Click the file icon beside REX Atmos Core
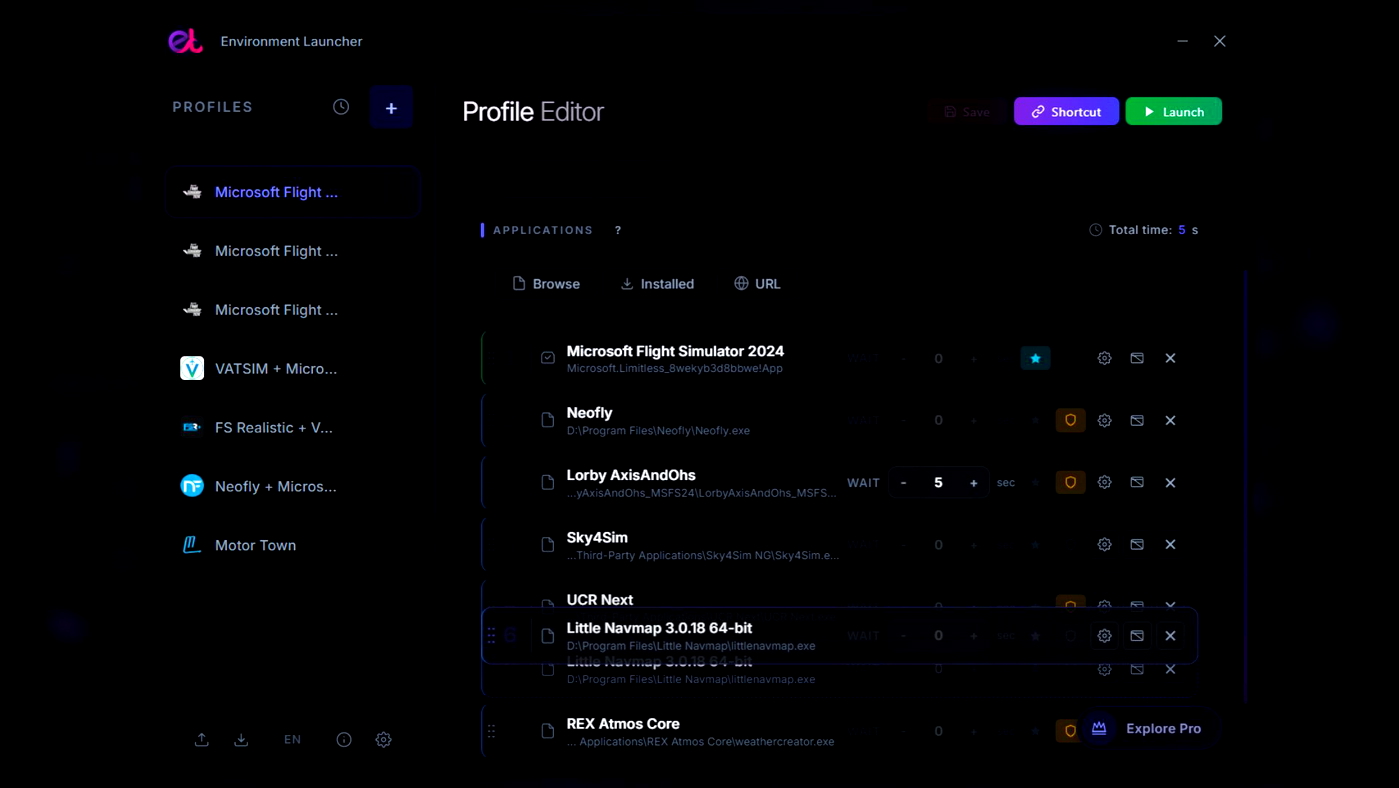Image resolution: width=1399 pixels, height=788 pixels. point(548,731)
